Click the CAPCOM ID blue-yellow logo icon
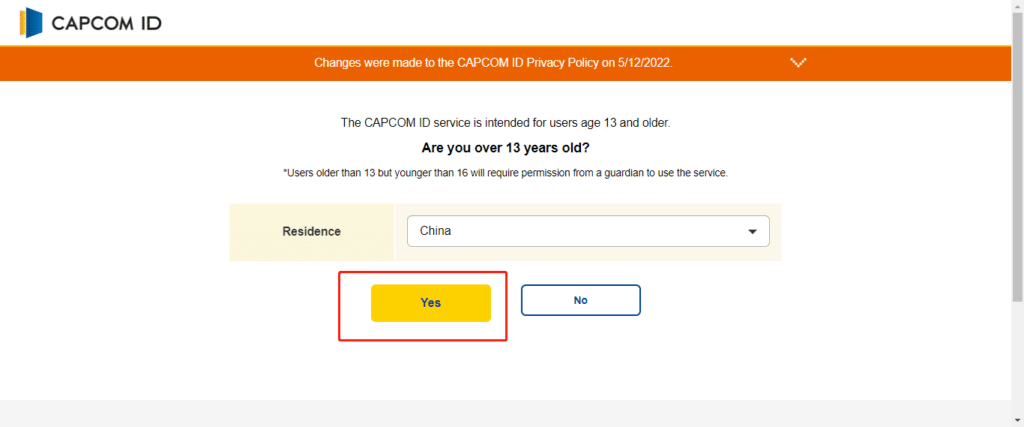 31,24
